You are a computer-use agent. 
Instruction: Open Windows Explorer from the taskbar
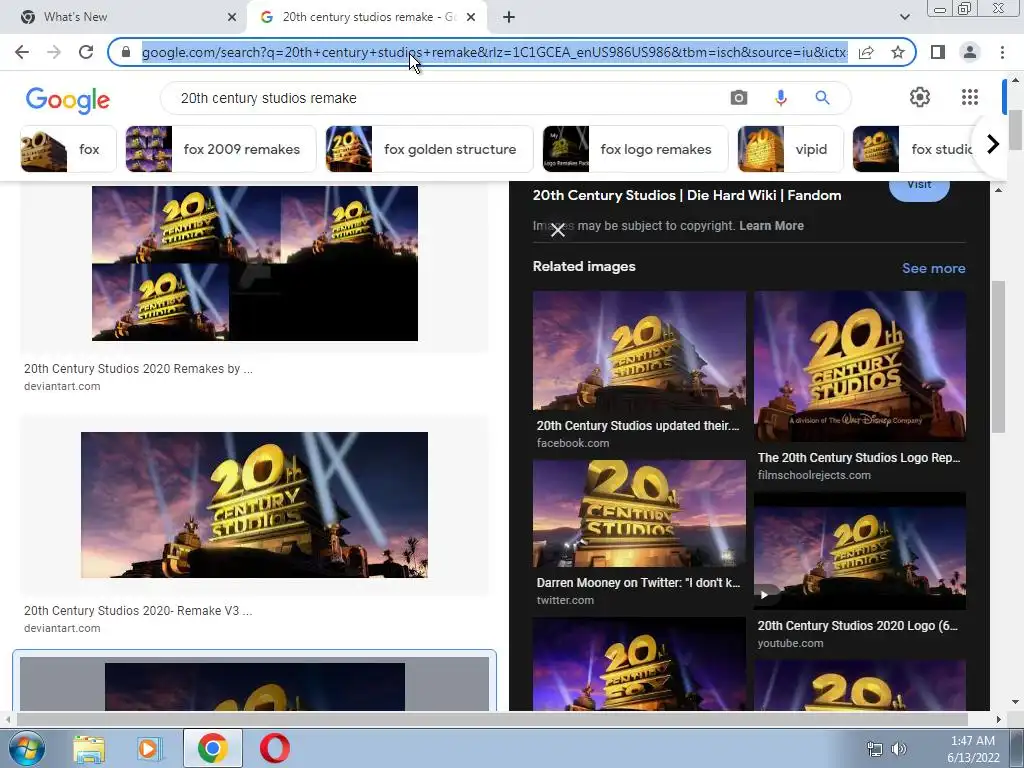coord(89,749)
